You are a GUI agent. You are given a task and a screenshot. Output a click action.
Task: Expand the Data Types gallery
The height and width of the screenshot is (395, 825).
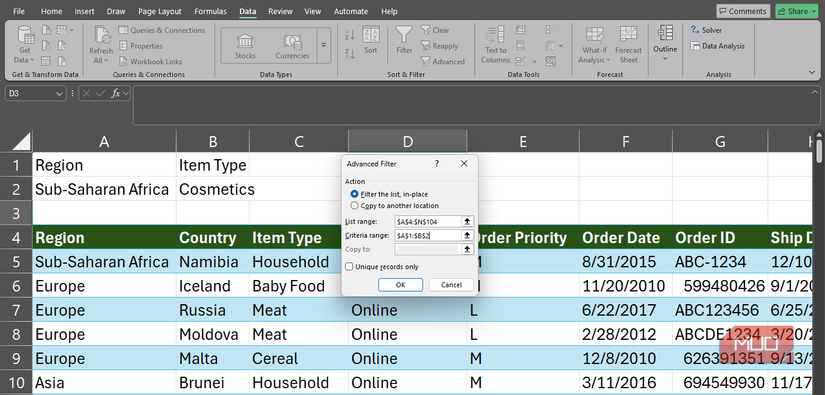[x=324, y=46]
